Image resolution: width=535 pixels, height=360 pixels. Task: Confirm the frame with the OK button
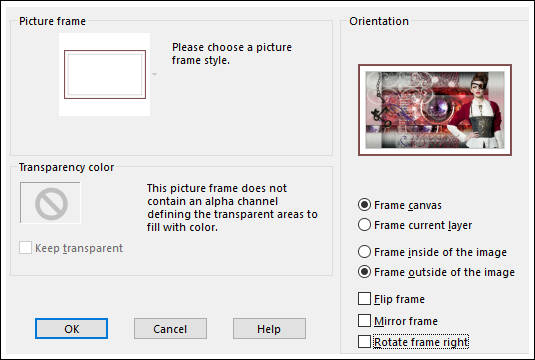click(x=71, y=329)
